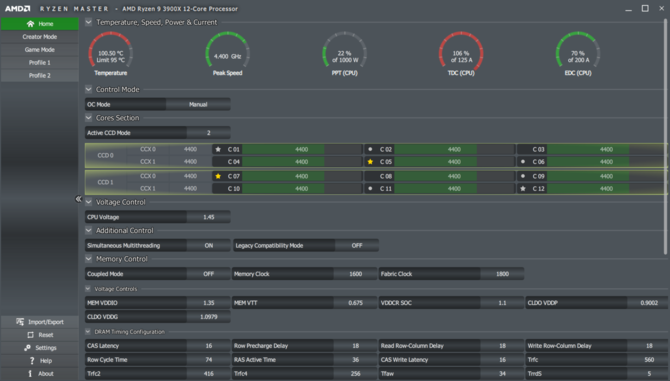Click the Help question mark icon

(x=32, y=360)
